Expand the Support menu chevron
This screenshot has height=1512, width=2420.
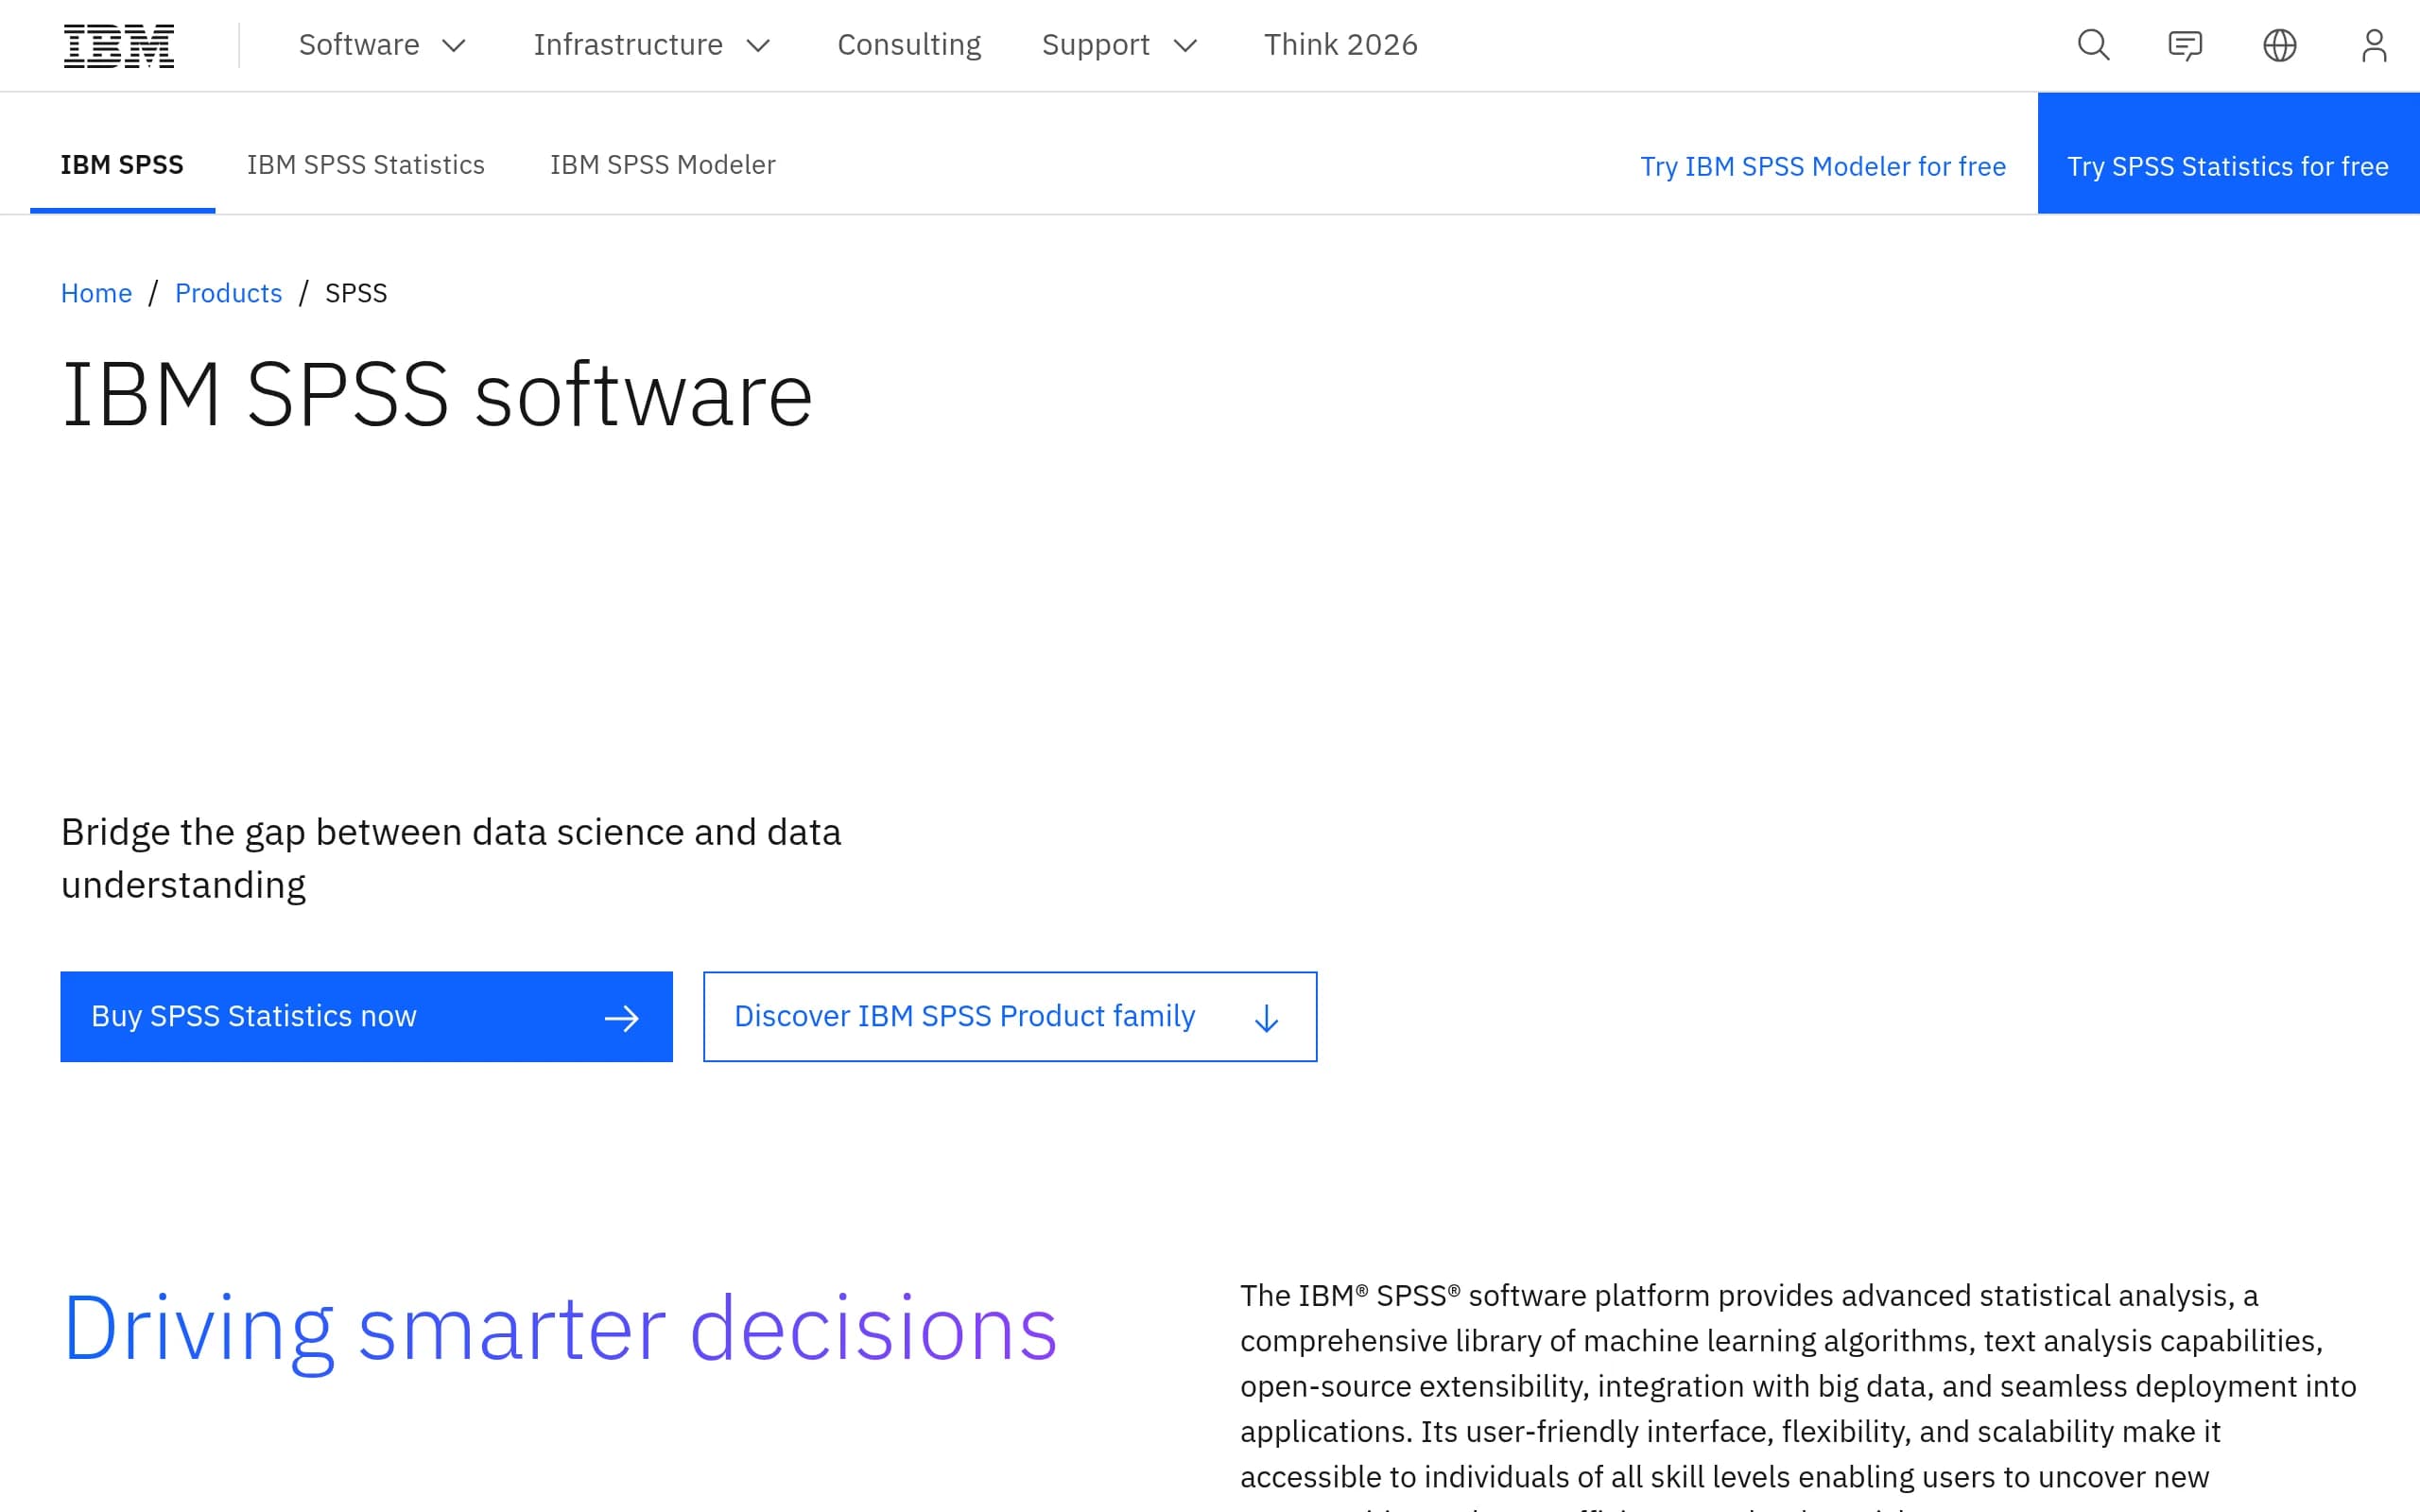pos(1185,46)
